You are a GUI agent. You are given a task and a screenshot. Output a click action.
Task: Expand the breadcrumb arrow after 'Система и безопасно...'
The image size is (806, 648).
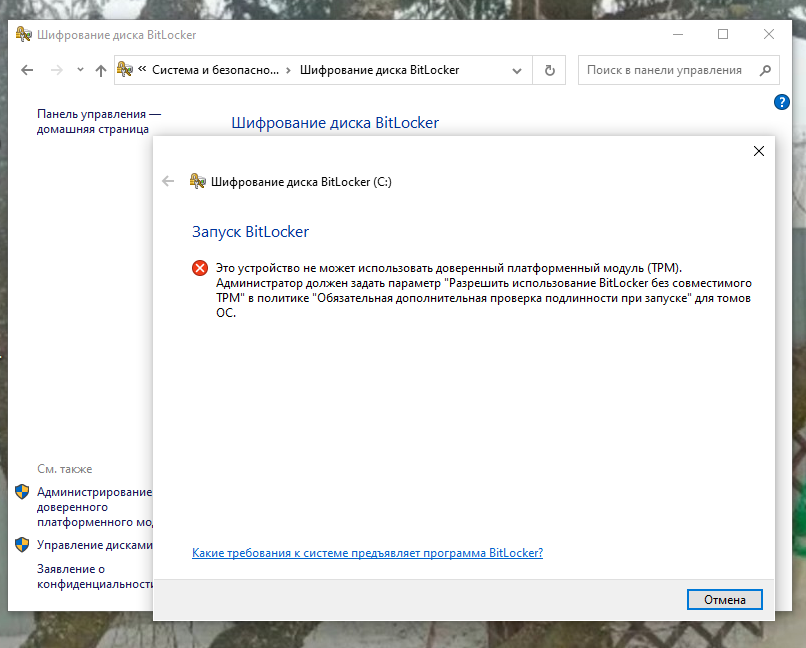288,70
